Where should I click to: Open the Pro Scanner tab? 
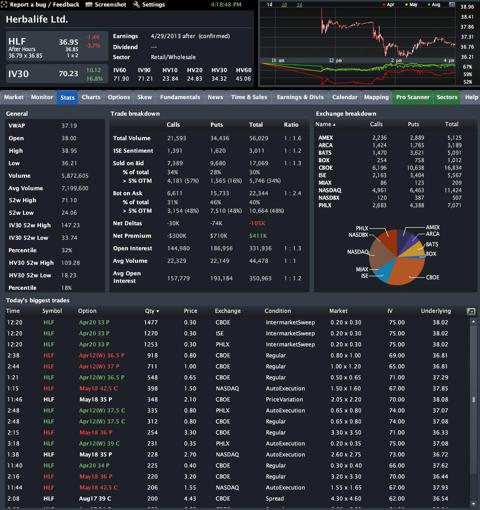click(413, 97)
